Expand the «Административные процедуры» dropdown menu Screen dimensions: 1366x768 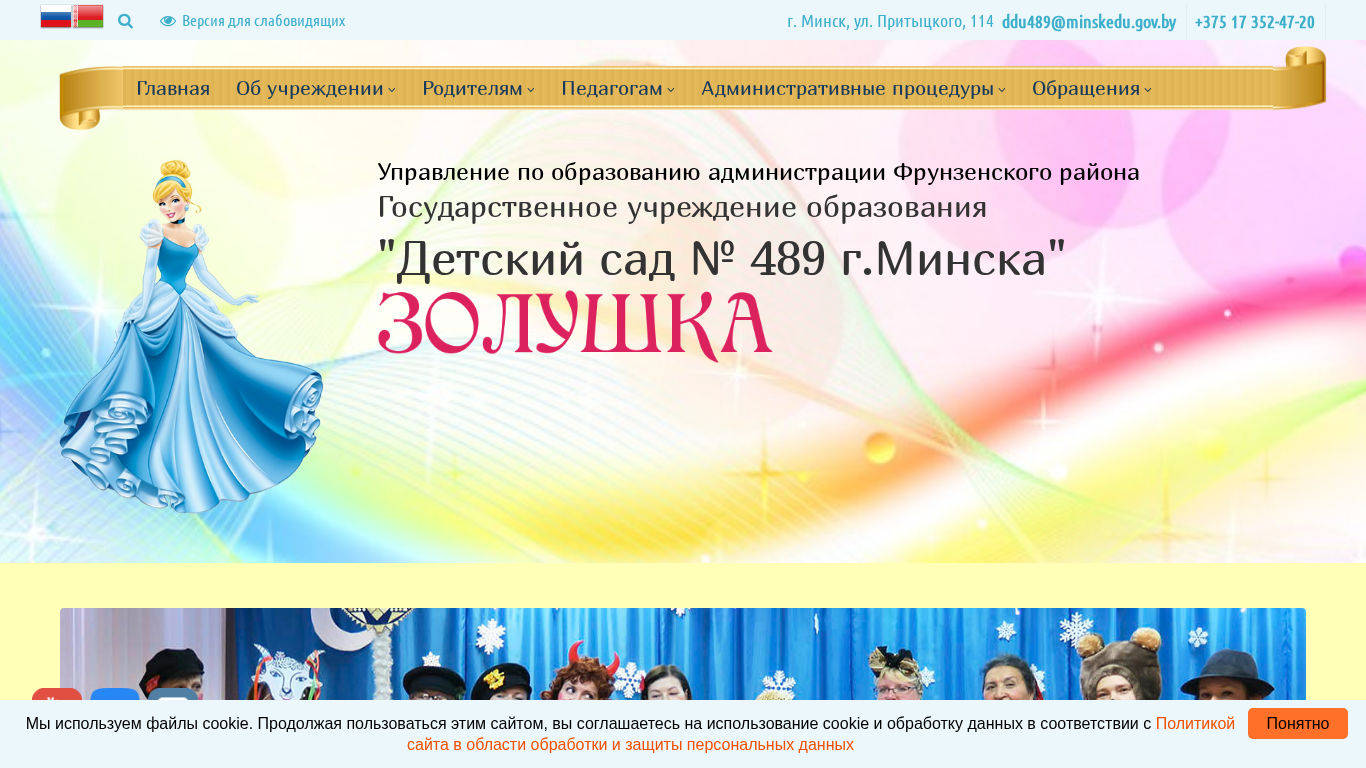pyautogui.click(x=853, y=88)
